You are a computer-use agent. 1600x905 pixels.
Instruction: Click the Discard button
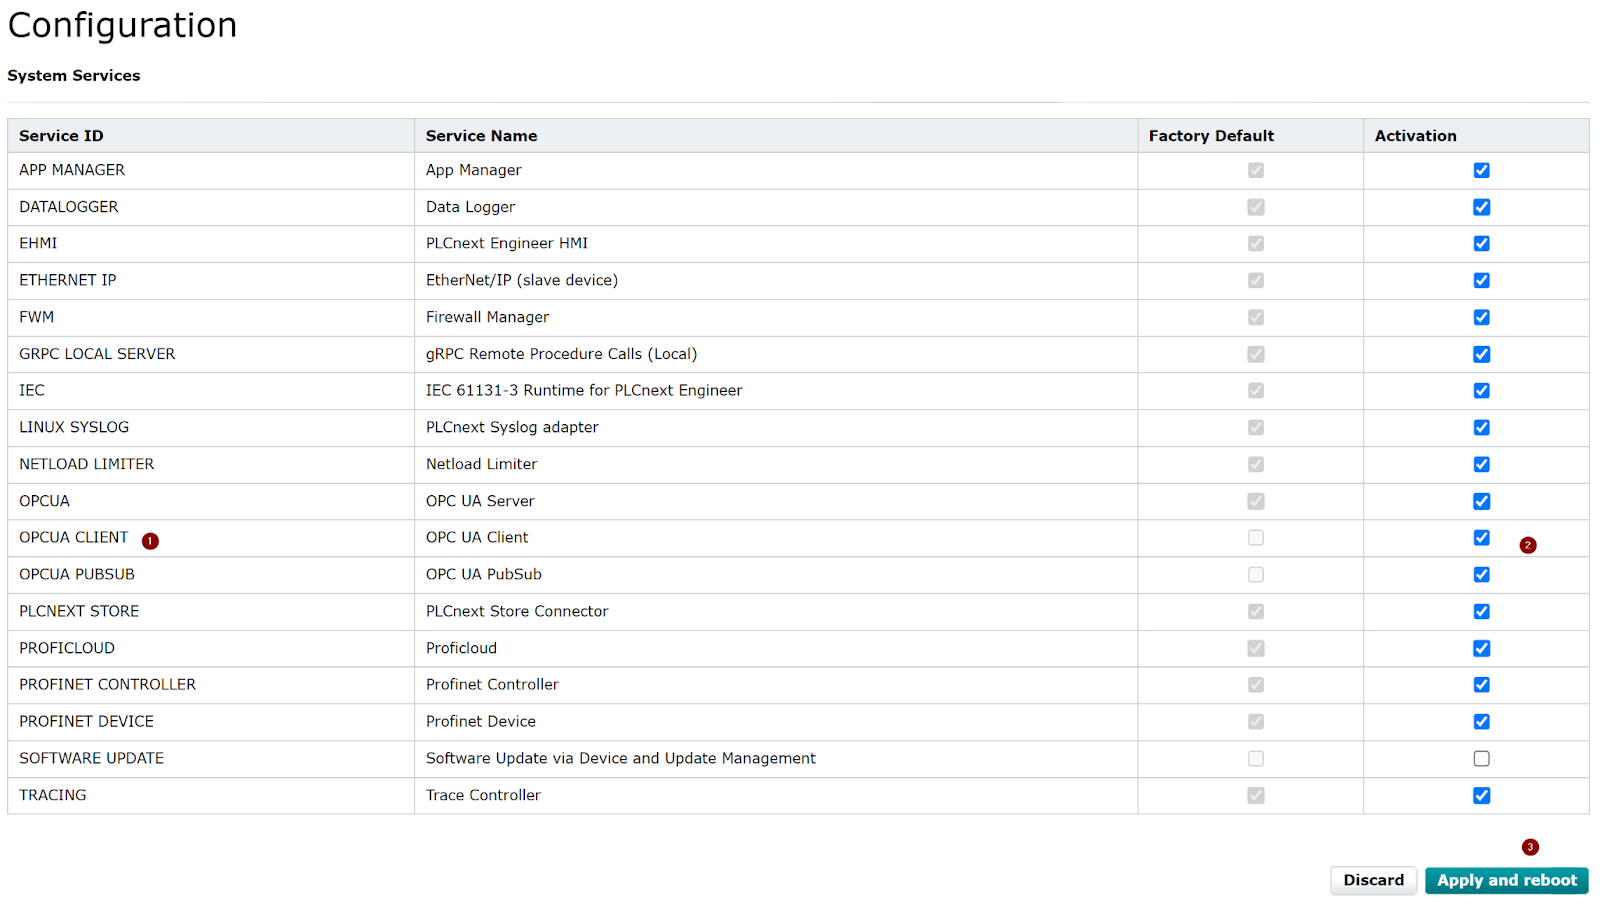(1373, 880)
